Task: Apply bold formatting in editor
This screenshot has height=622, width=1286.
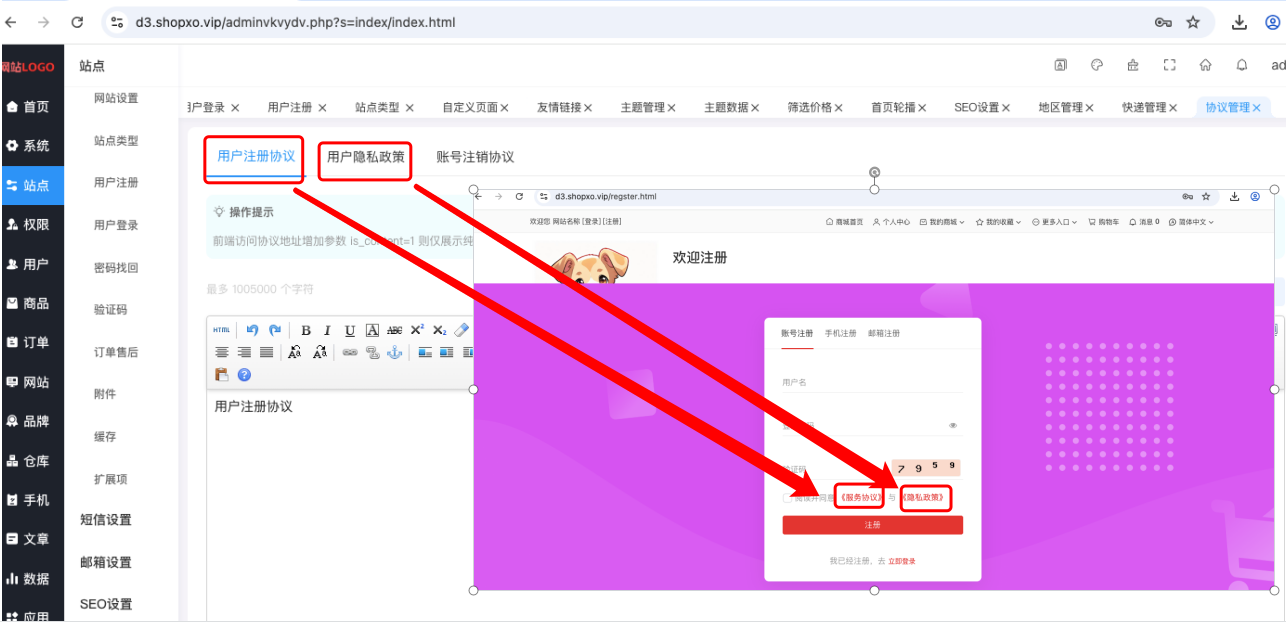Action: click(x=306, y=330)
